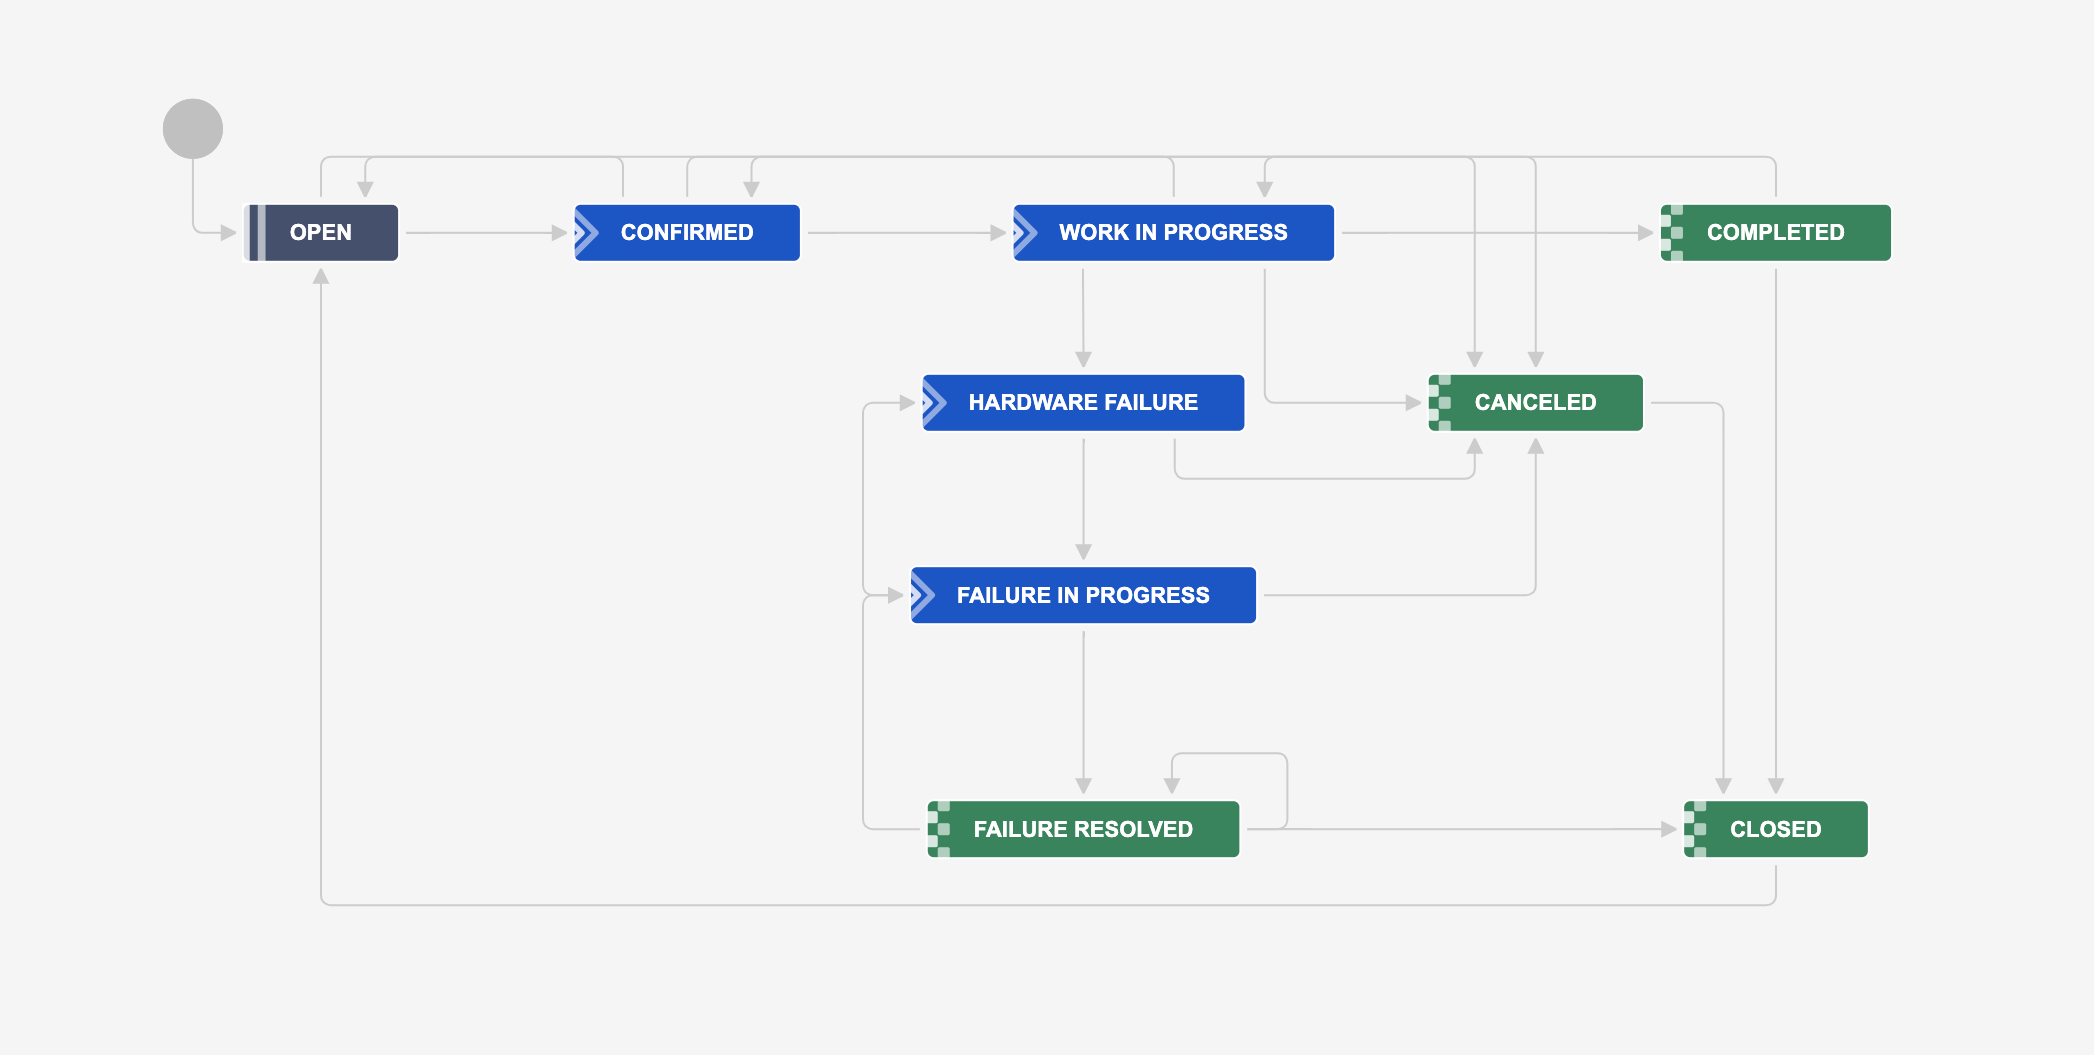2094x1055 pixels.
Task: Click the chevron icon on HARDWARE FAILURE
Action: coord(934,403)
